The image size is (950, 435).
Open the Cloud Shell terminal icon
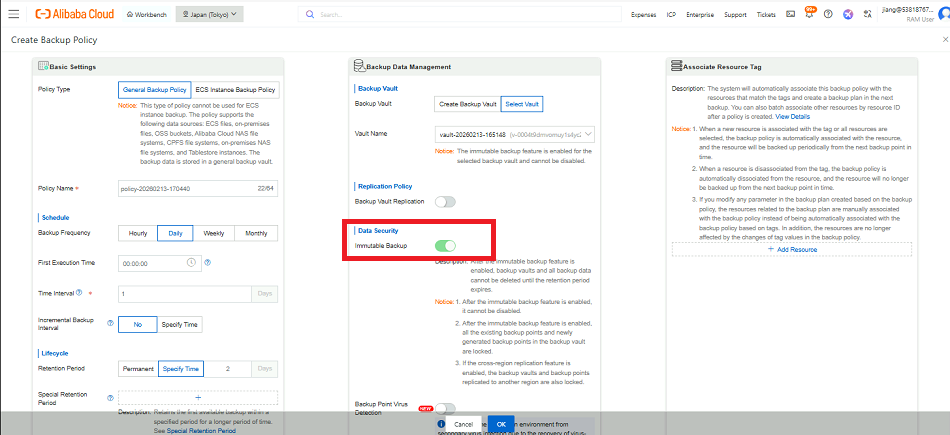coord(791,15)
